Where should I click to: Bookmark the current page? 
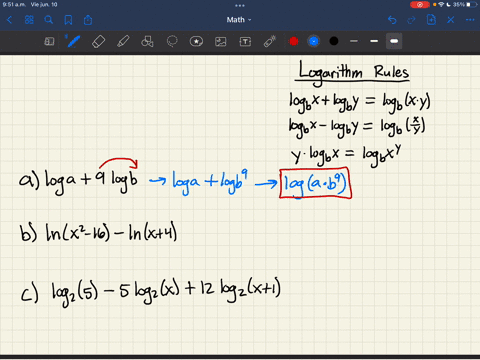pyautogui.click(x=68, y=20)
